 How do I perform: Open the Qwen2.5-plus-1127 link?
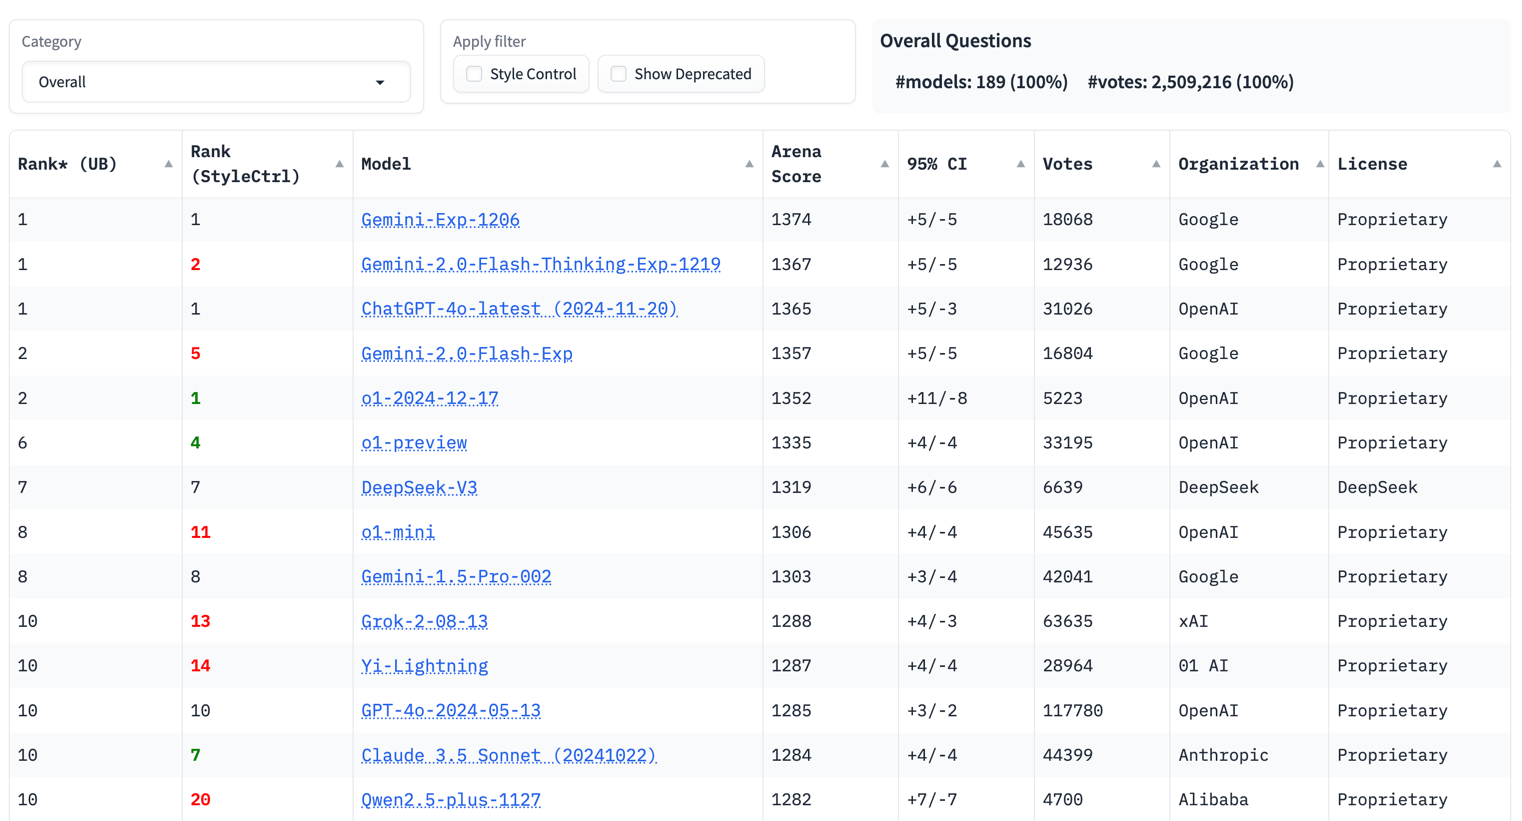[451, 800]
